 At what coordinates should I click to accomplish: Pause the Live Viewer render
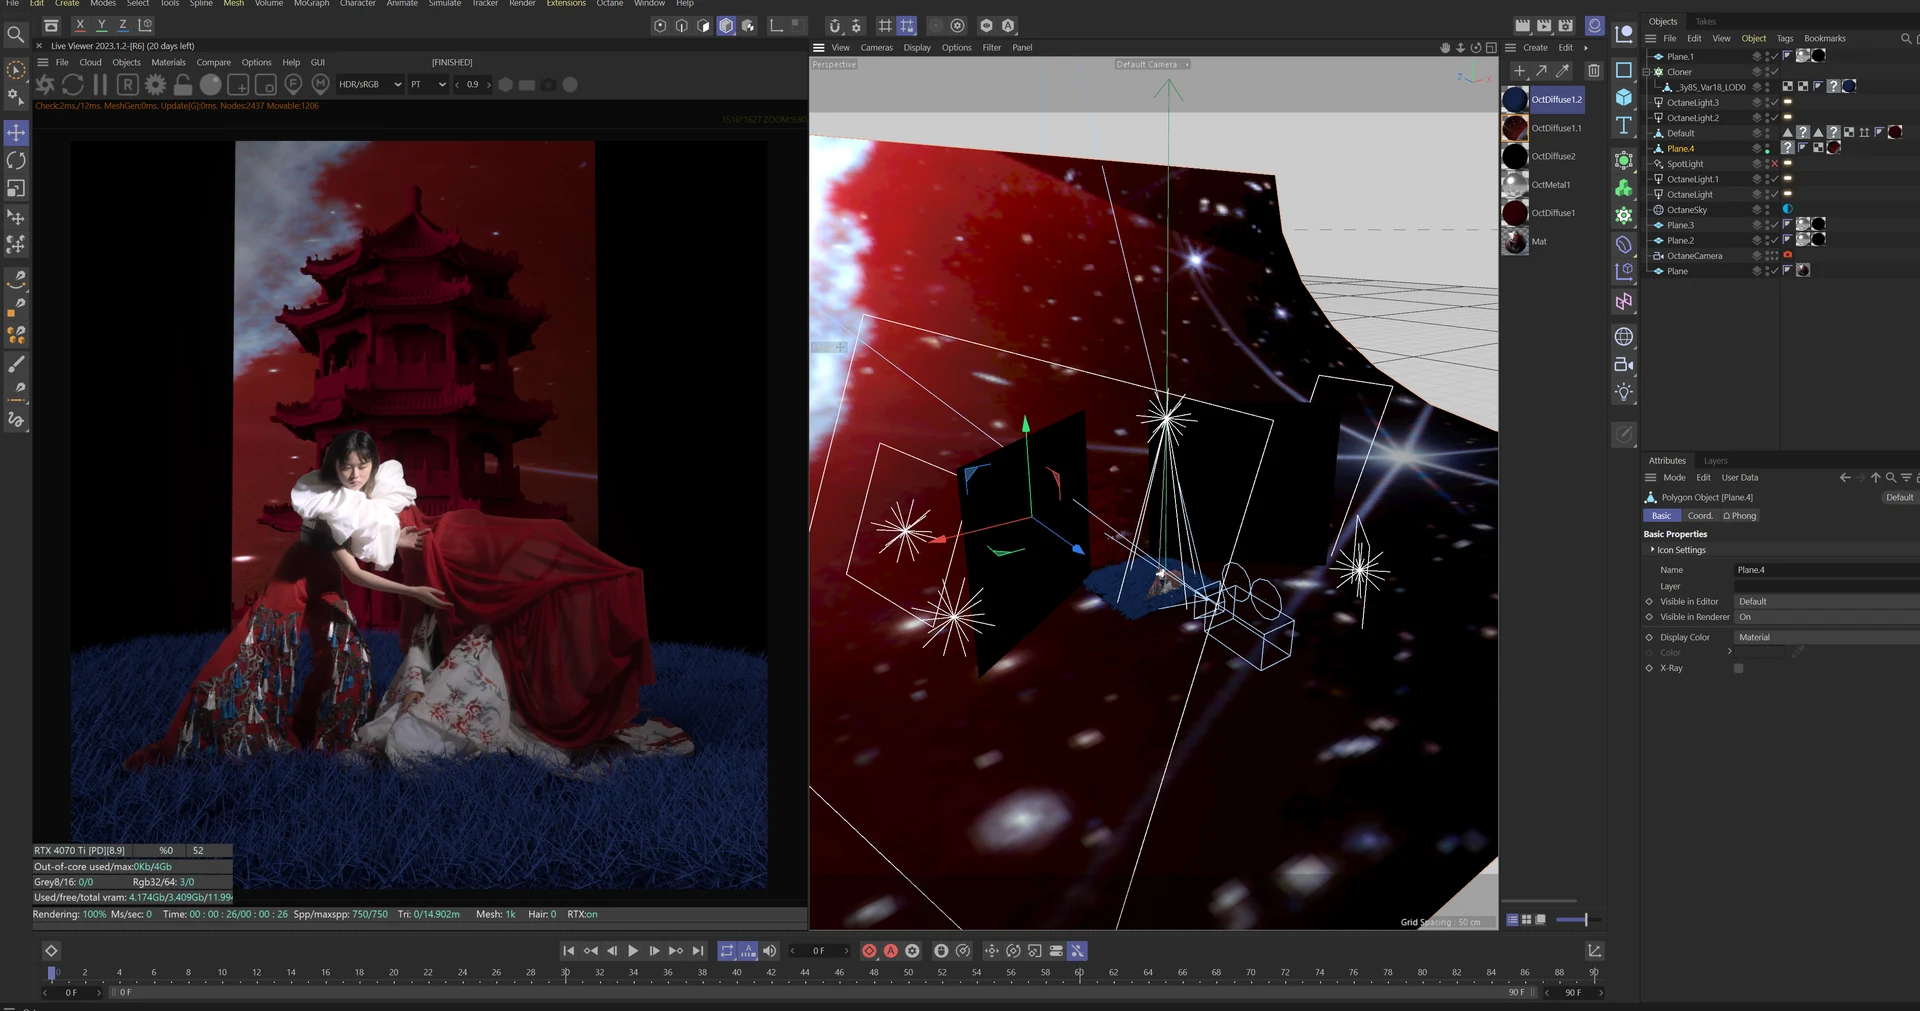(100, 85)
